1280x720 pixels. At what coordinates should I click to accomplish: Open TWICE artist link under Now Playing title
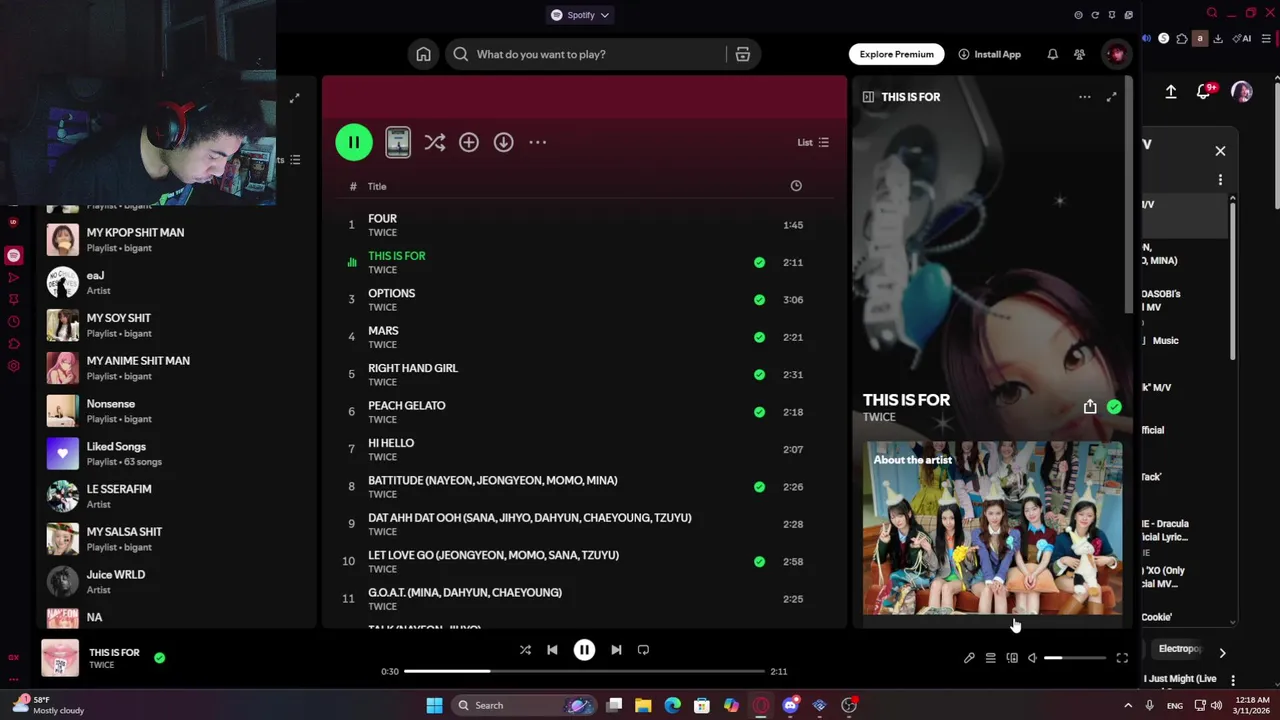tap(879, 417)
